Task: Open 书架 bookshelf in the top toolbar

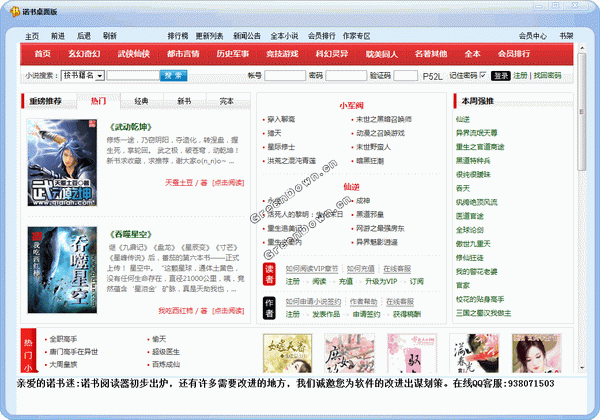Action: (566, 36)
